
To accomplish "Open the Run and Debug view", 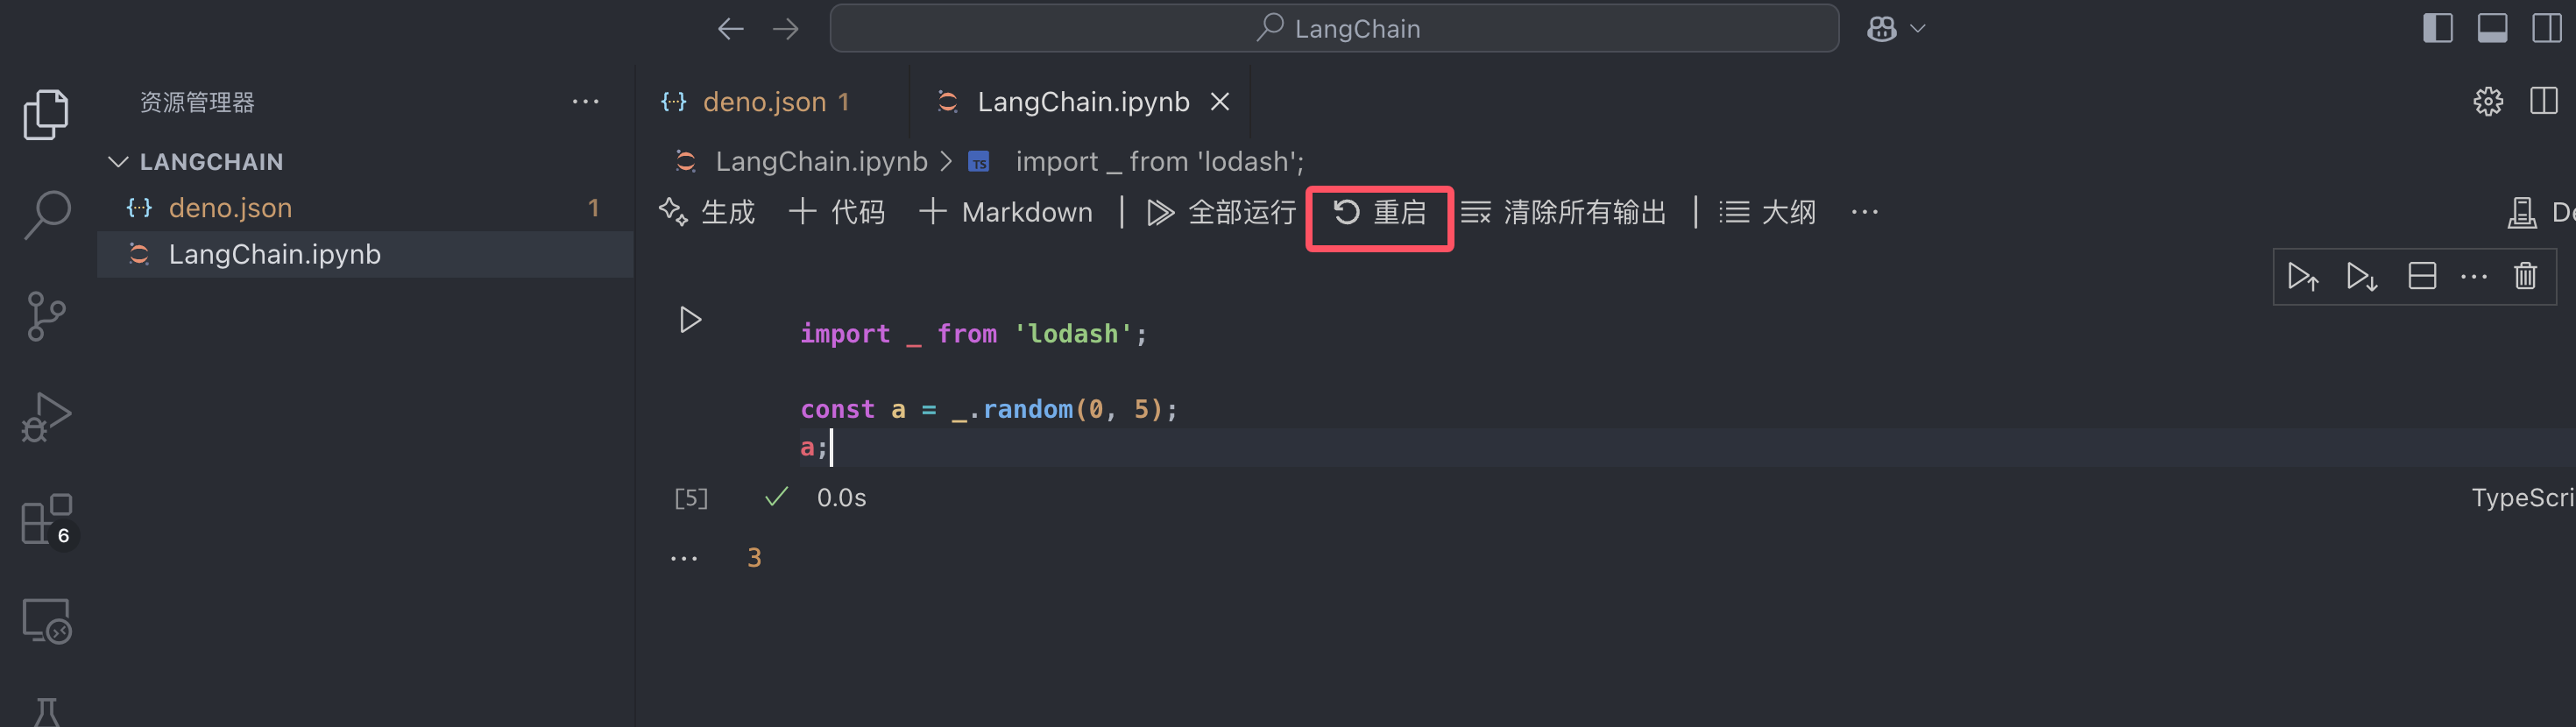I will (x=46, y=417).
